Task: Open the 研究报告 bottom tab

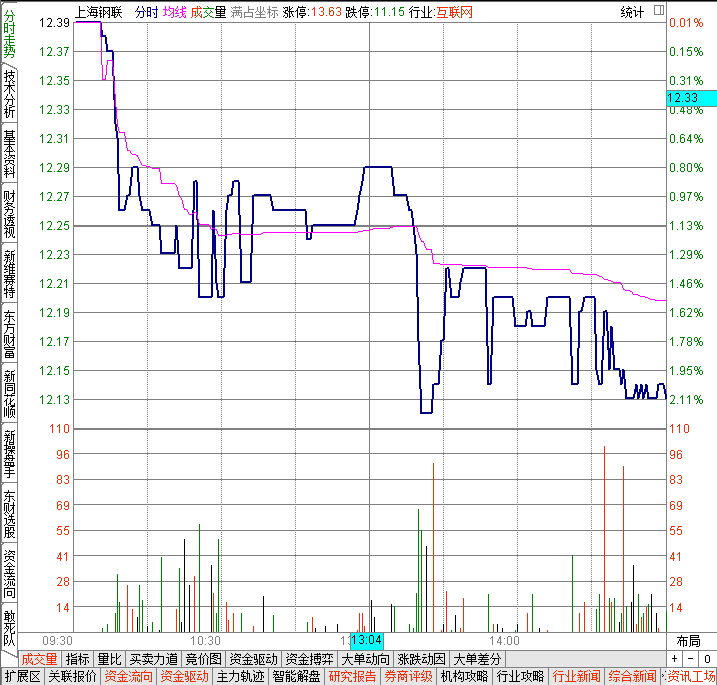Action: (352, 676)
